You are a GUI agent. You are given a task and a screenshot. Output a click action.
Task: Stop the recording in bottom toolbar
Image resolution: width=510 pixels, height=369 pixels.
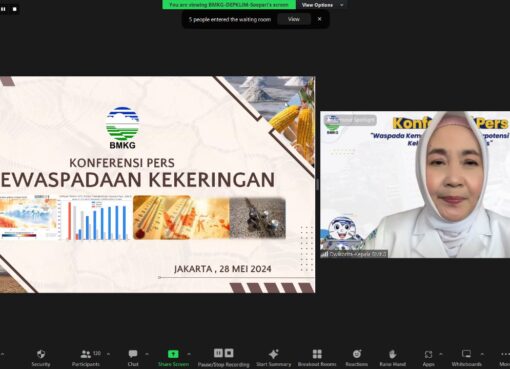coord(229,353)
